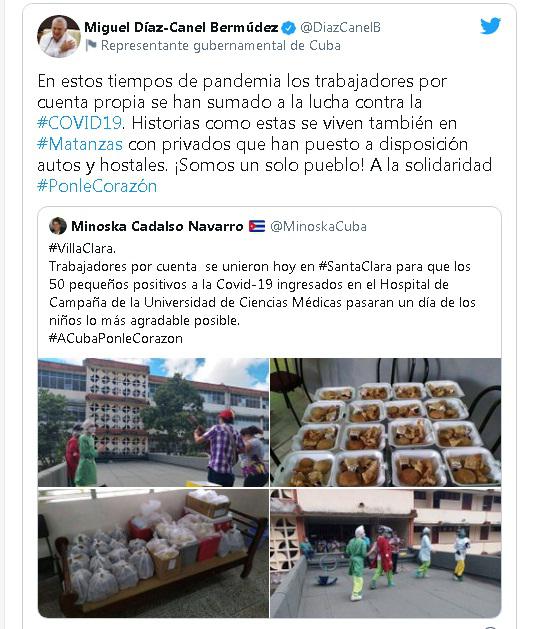The image size is (557, 629).
Task: Click Representante gubernamental de Cuba label
Action: (x=221, y=45)
